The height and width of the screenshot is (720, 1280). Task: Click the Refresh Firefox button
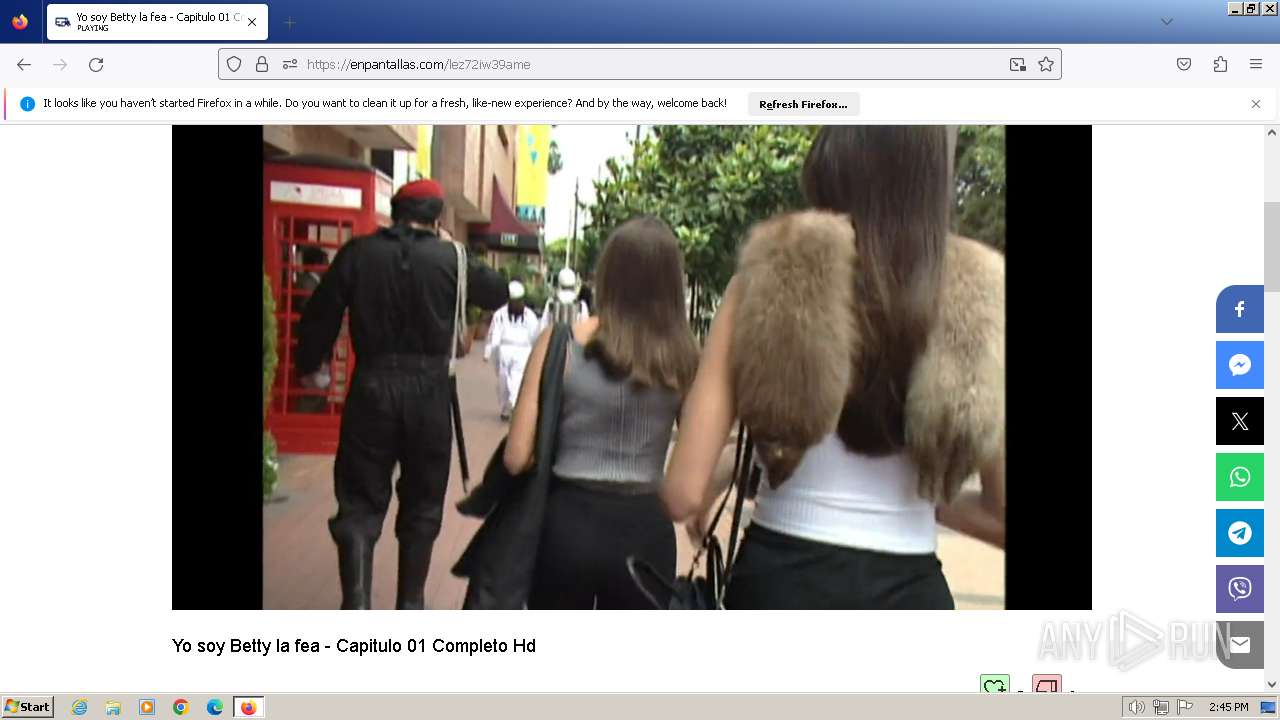point(803,104)
